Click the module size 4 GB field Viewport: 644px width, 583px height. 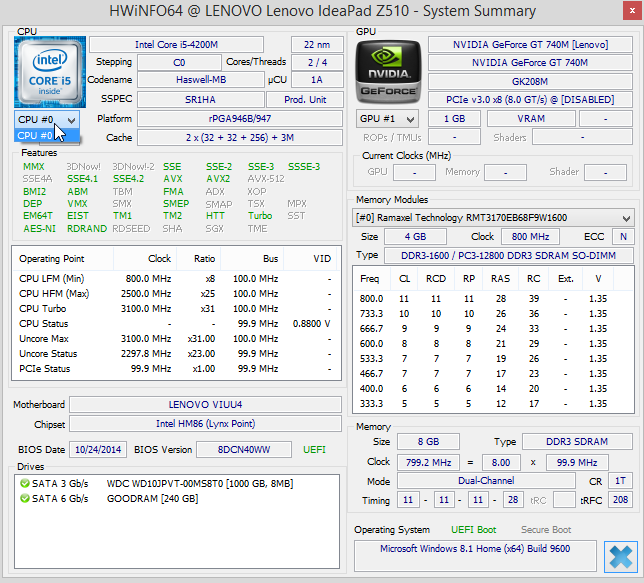click(x=415, y=237)
